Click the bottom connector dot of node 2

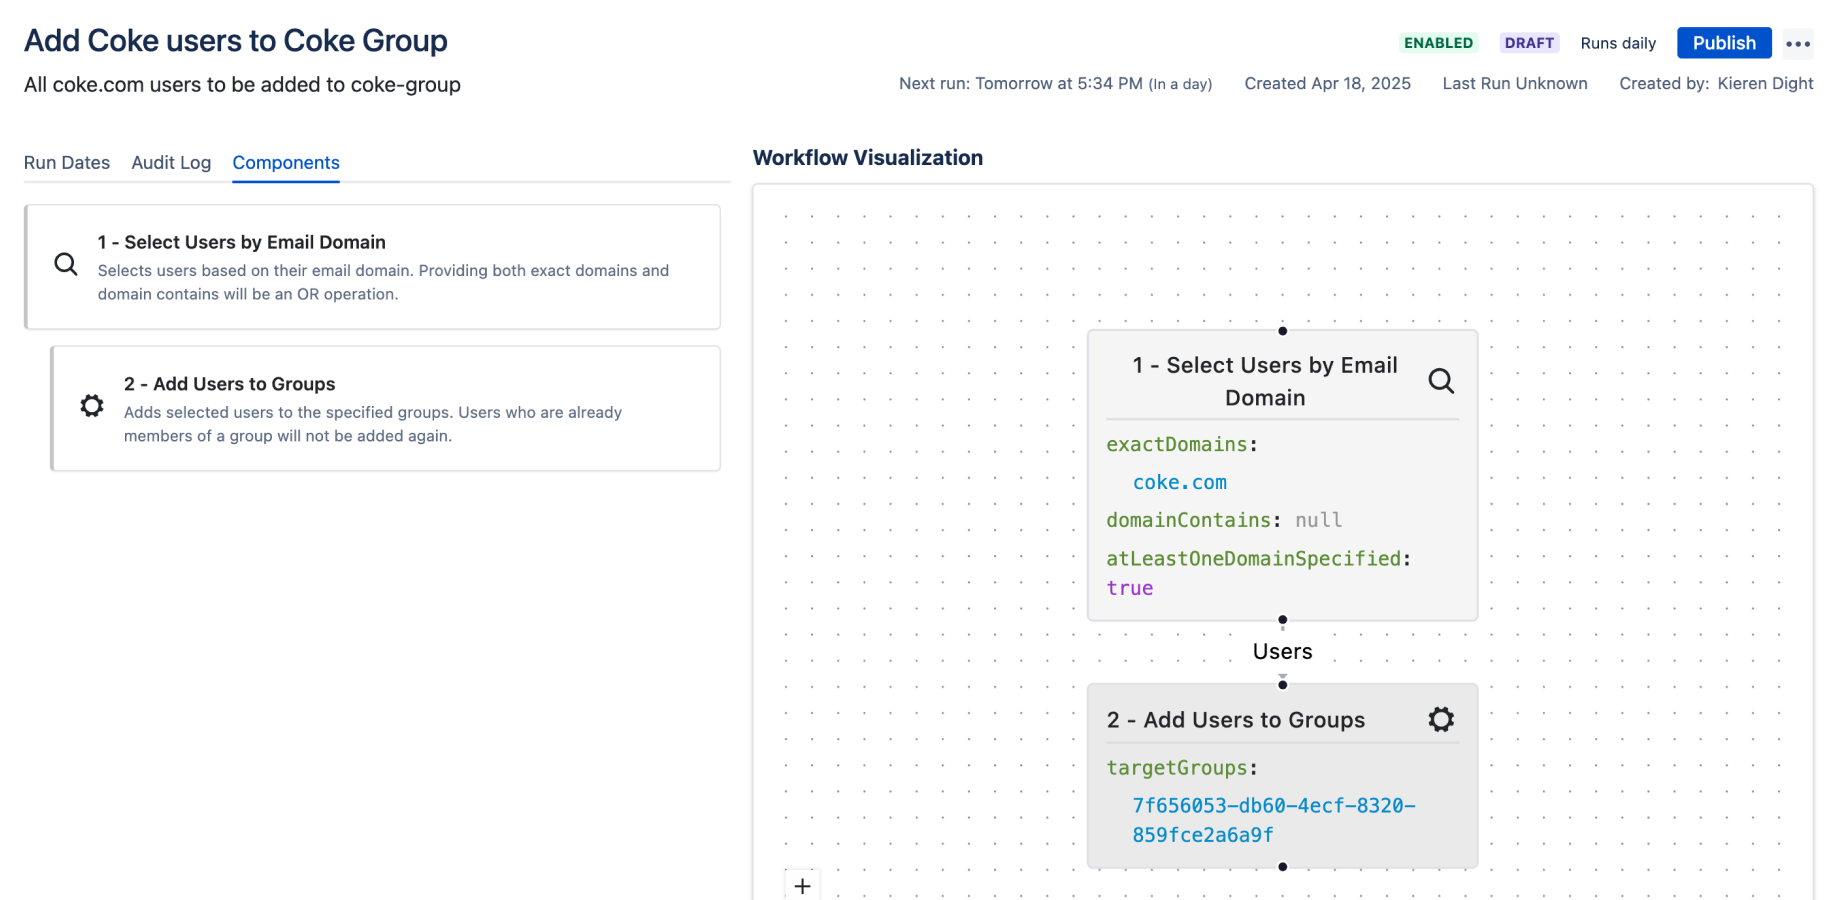pos(1282,867)
